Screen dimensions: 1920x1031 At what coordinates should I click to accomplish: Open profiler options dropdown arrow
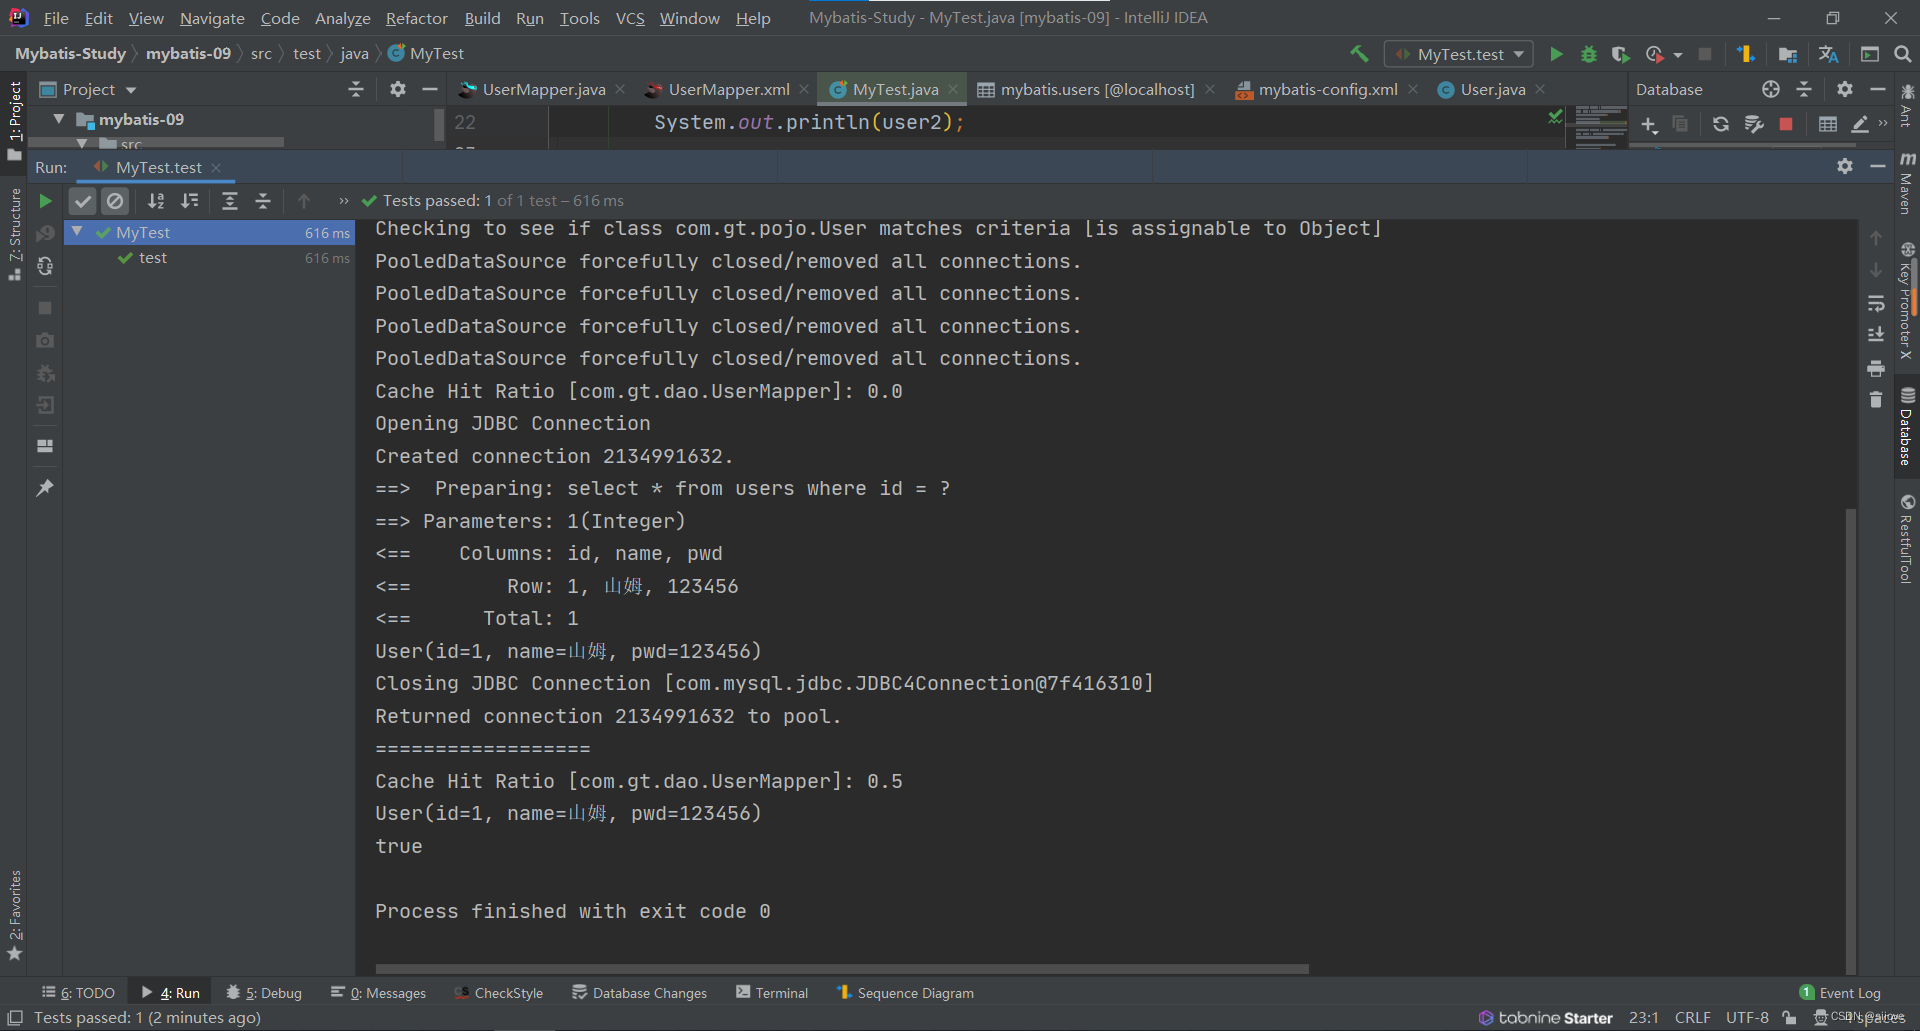[x=1678, y=54]
